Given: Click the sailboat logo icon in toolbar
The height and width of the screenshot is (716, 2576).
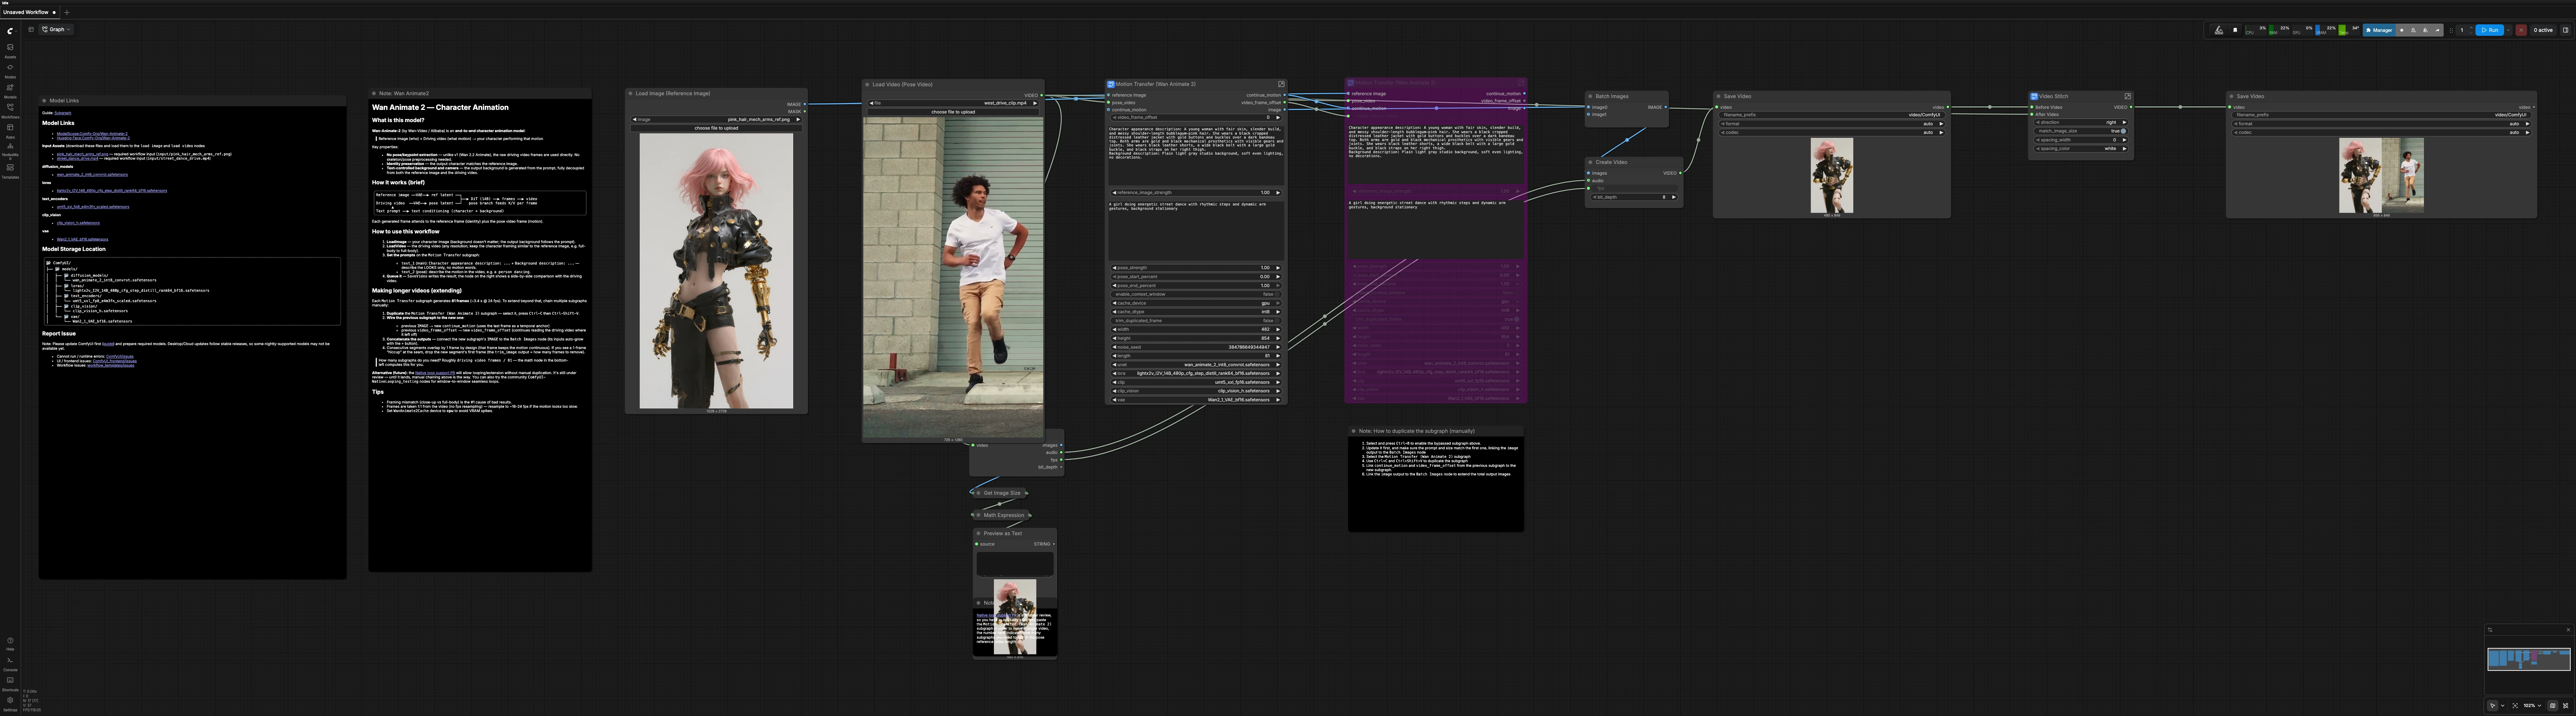Looking at the screenshot, I should coord(2219,30).
